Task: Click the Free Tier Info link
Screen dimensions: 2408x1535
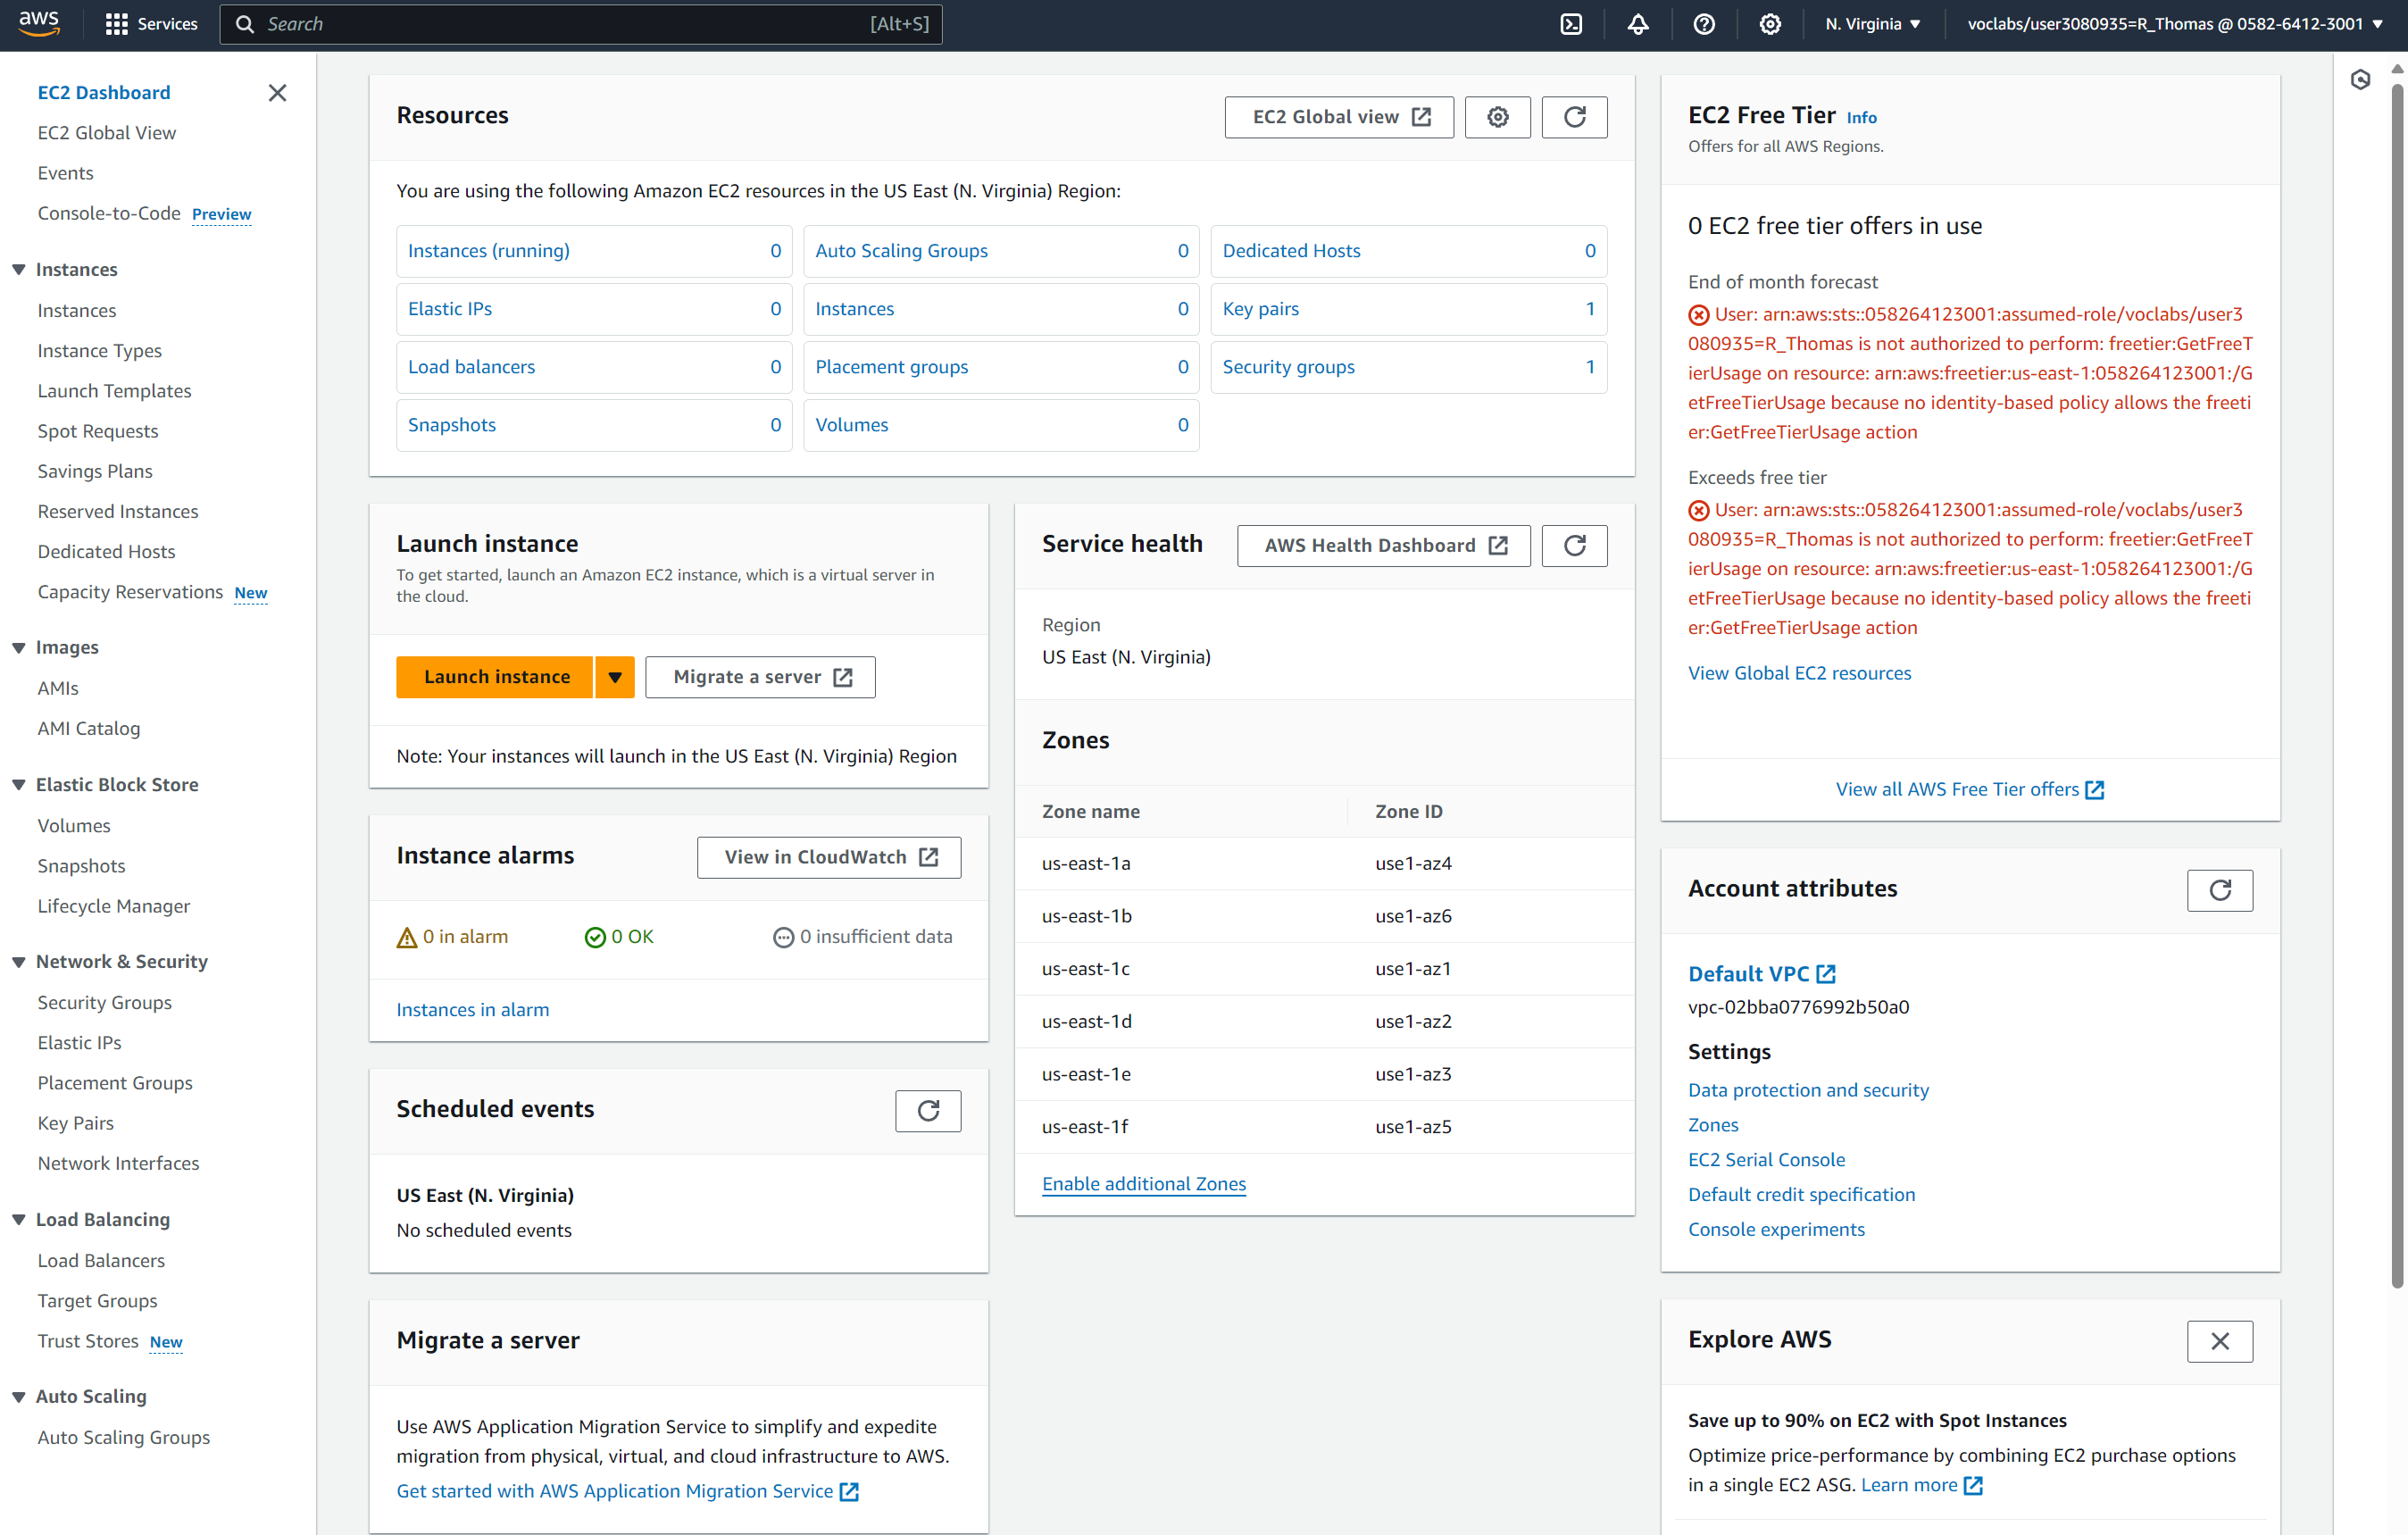Action: (x=1861, y=118)
